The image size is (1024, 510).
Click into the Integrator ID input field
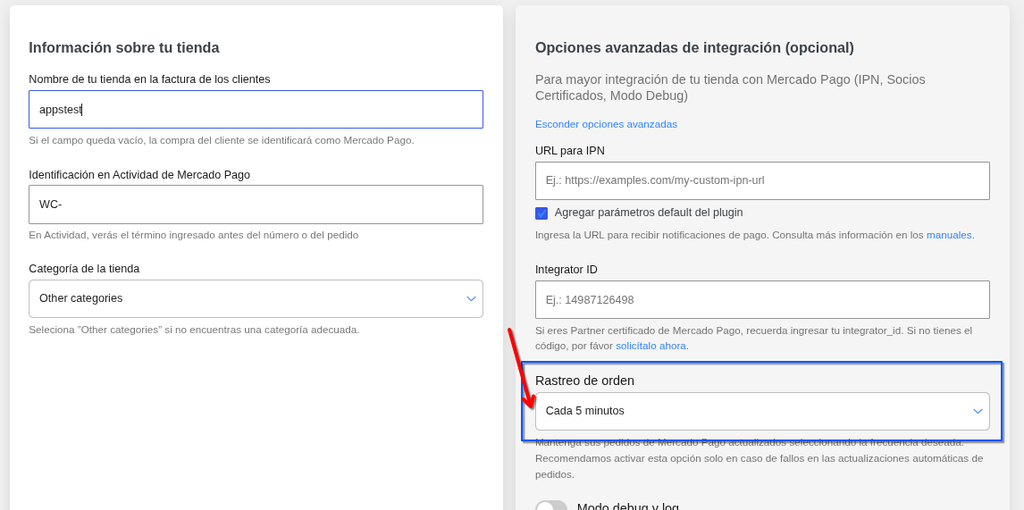tap(762, 300)
